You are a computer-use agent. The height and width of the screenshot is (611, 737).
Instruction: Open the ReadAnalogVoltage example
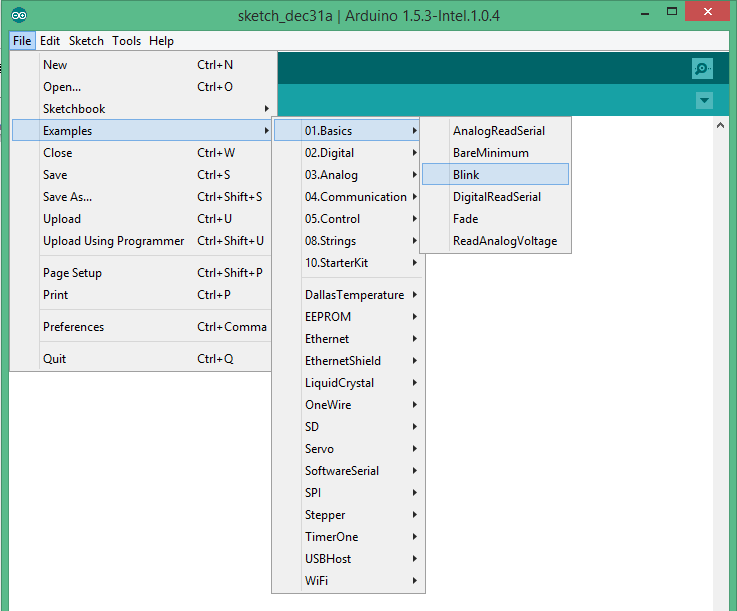[504, 241]
